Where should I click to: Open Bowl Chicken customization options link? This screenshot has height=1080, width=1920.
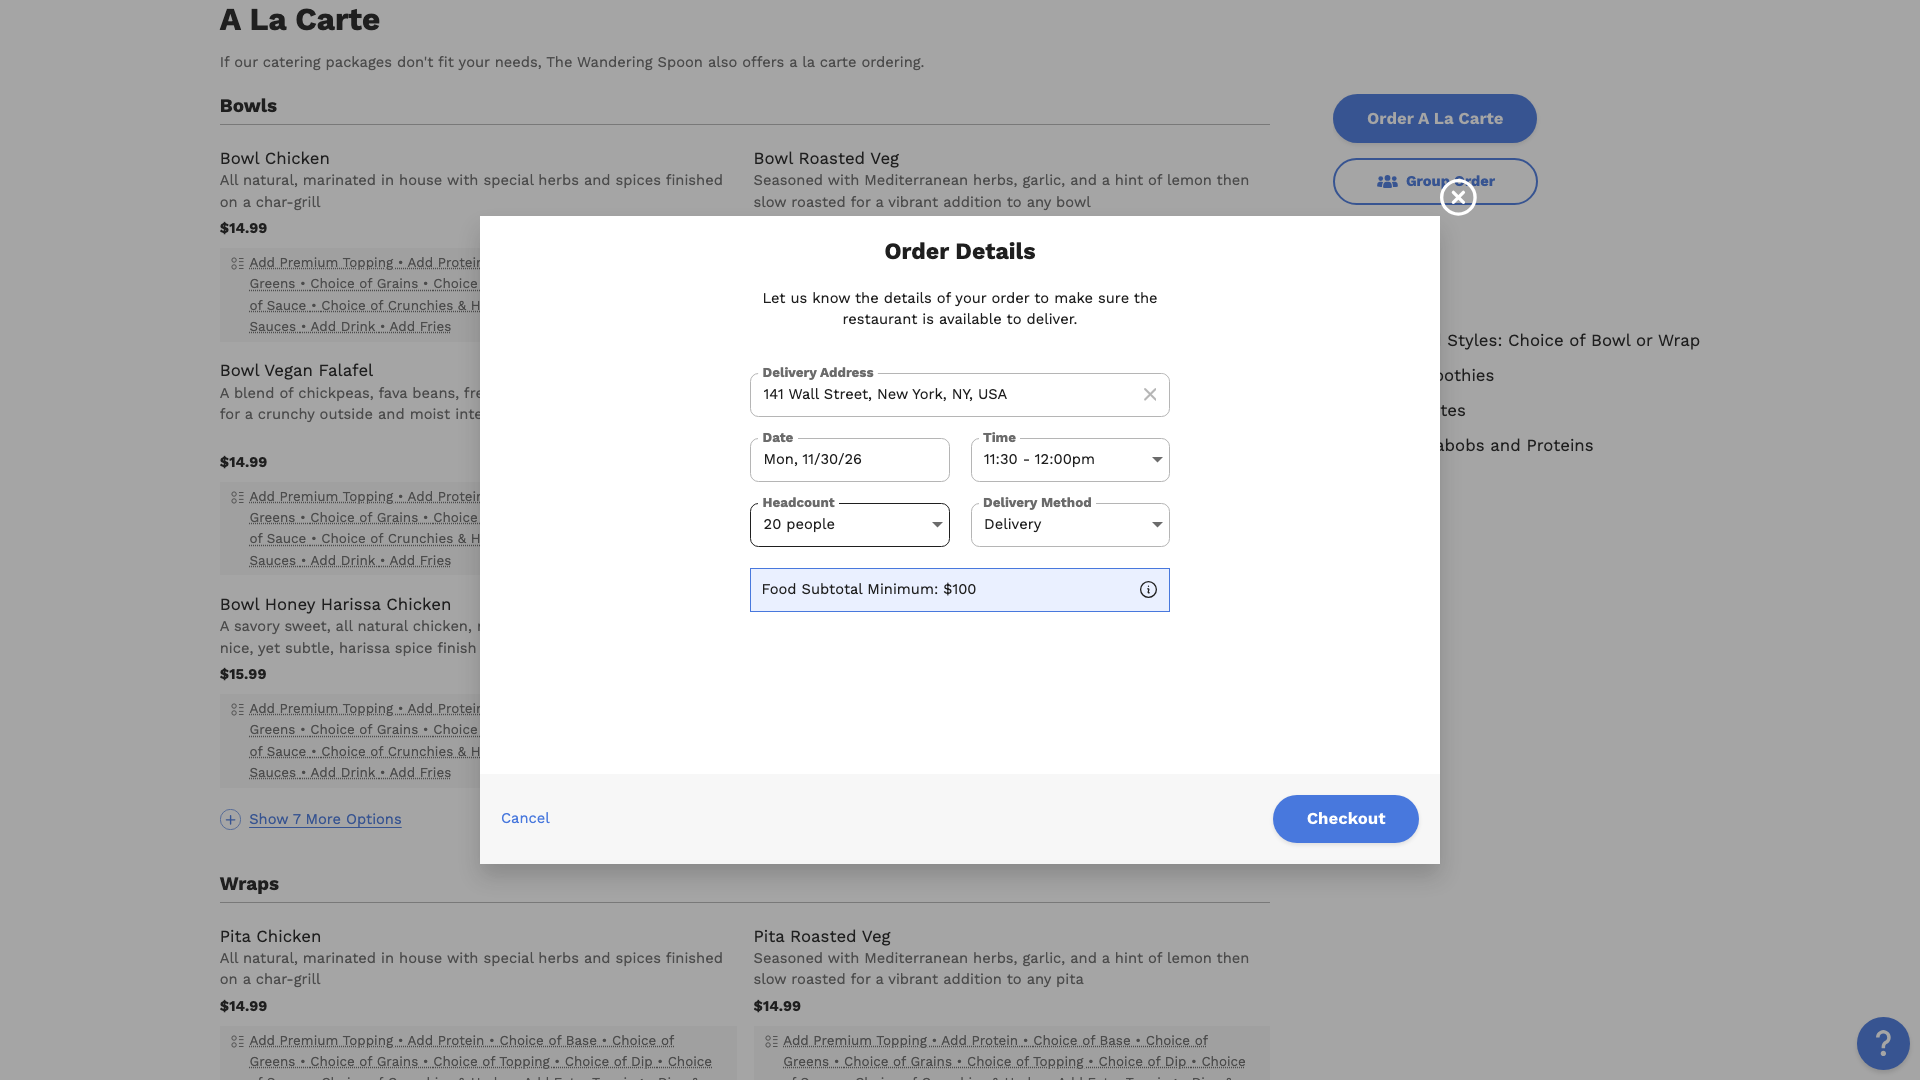coord(365,295)
